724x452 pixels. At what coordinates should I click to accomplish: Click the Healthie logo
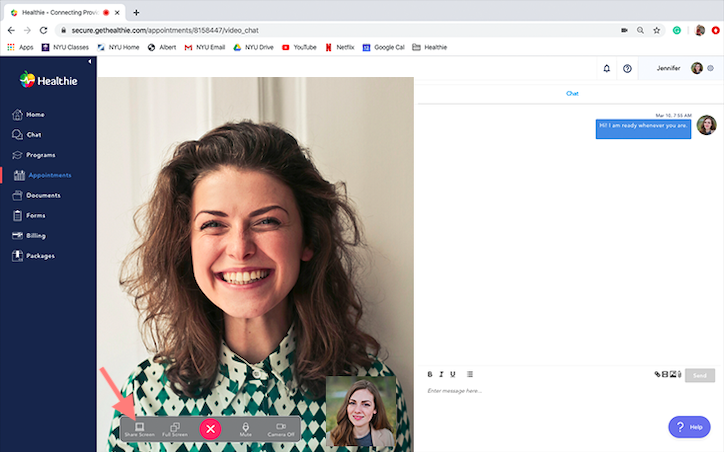pos(48,80)
